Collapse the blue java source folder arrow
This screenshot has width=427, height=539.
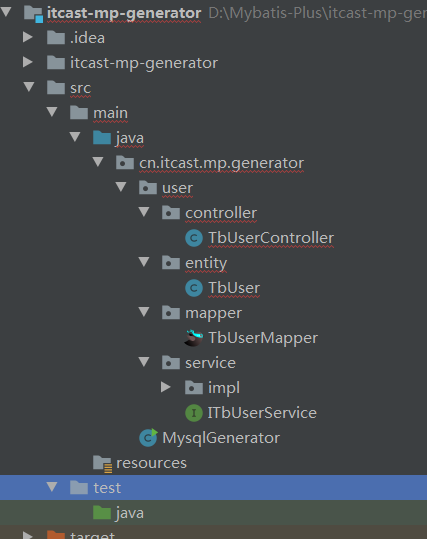click(x=75, y=137)
